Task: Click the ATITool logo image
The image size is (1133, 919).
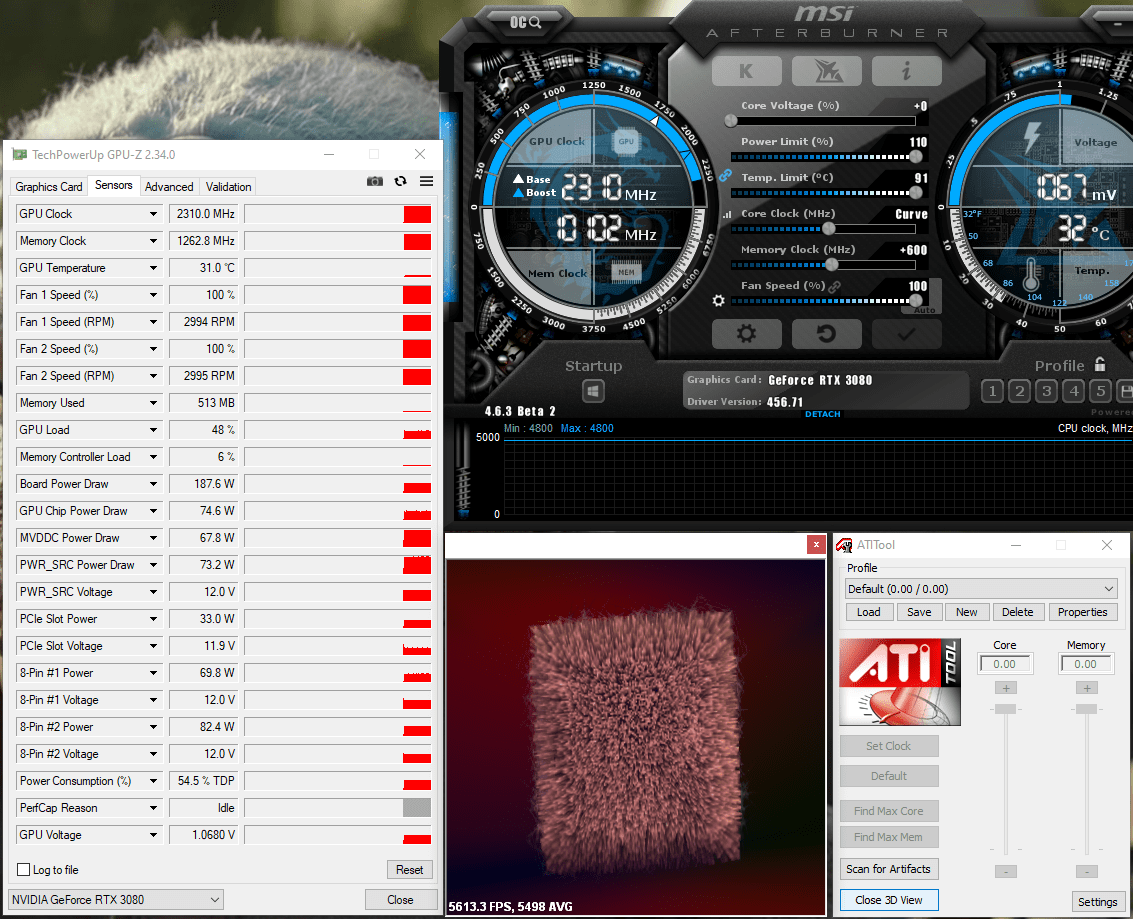Action: tap(900, 682)
